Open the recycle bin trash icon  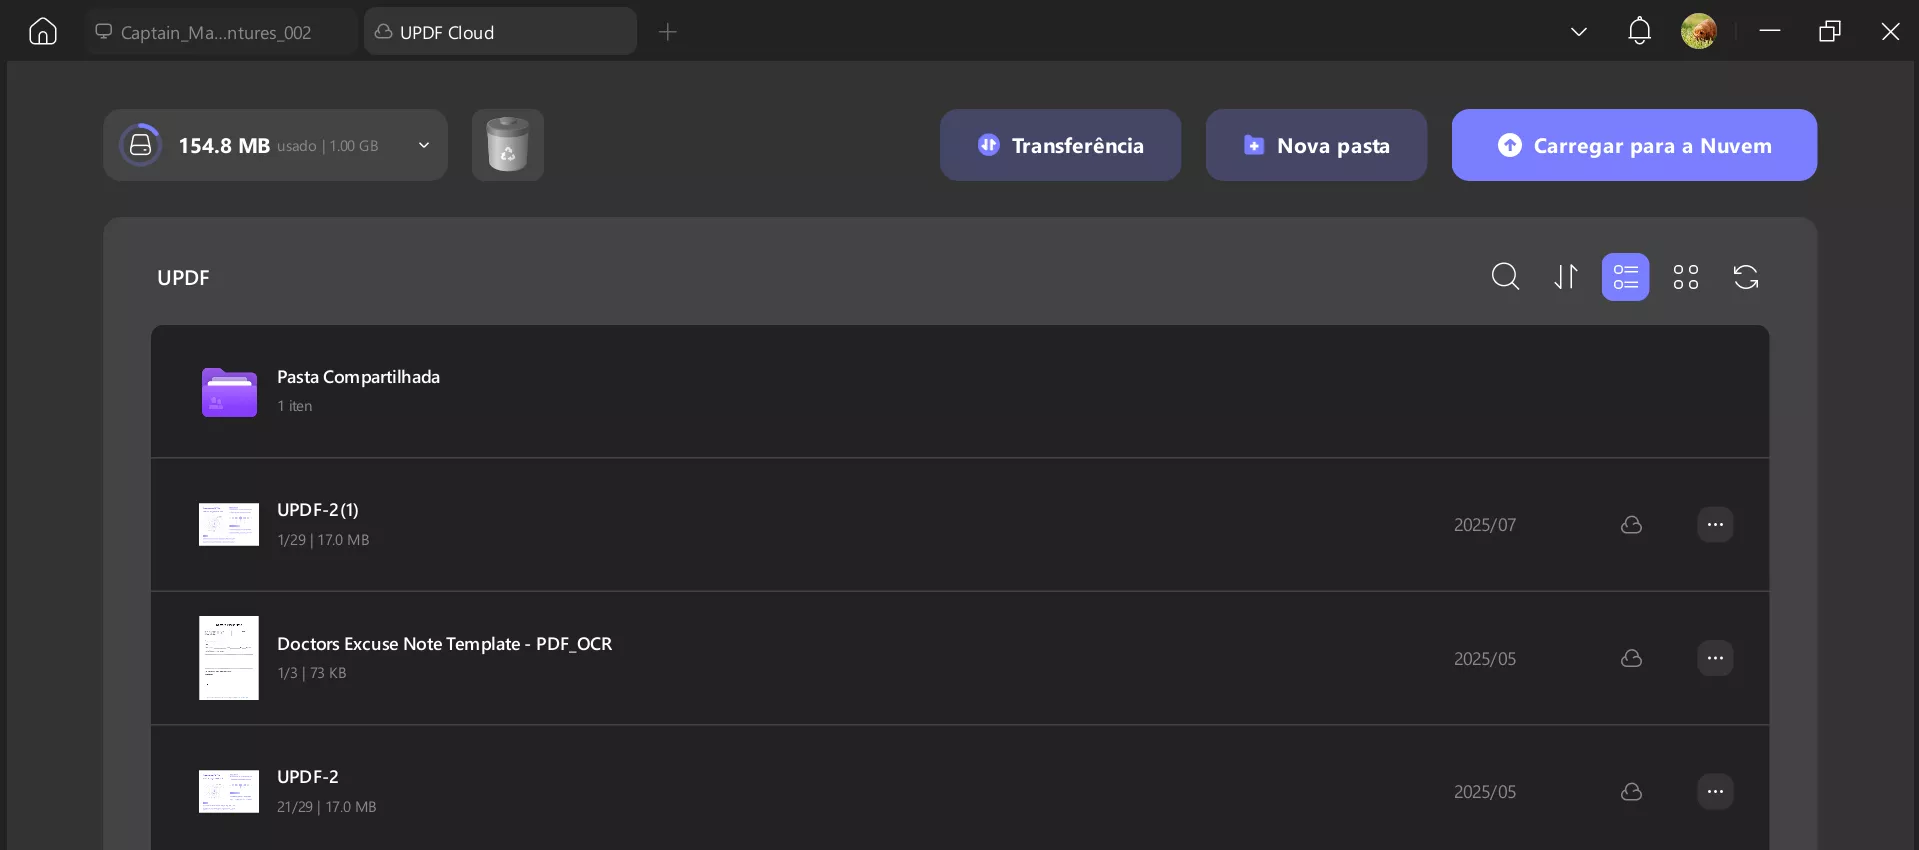tap(508, 145)
